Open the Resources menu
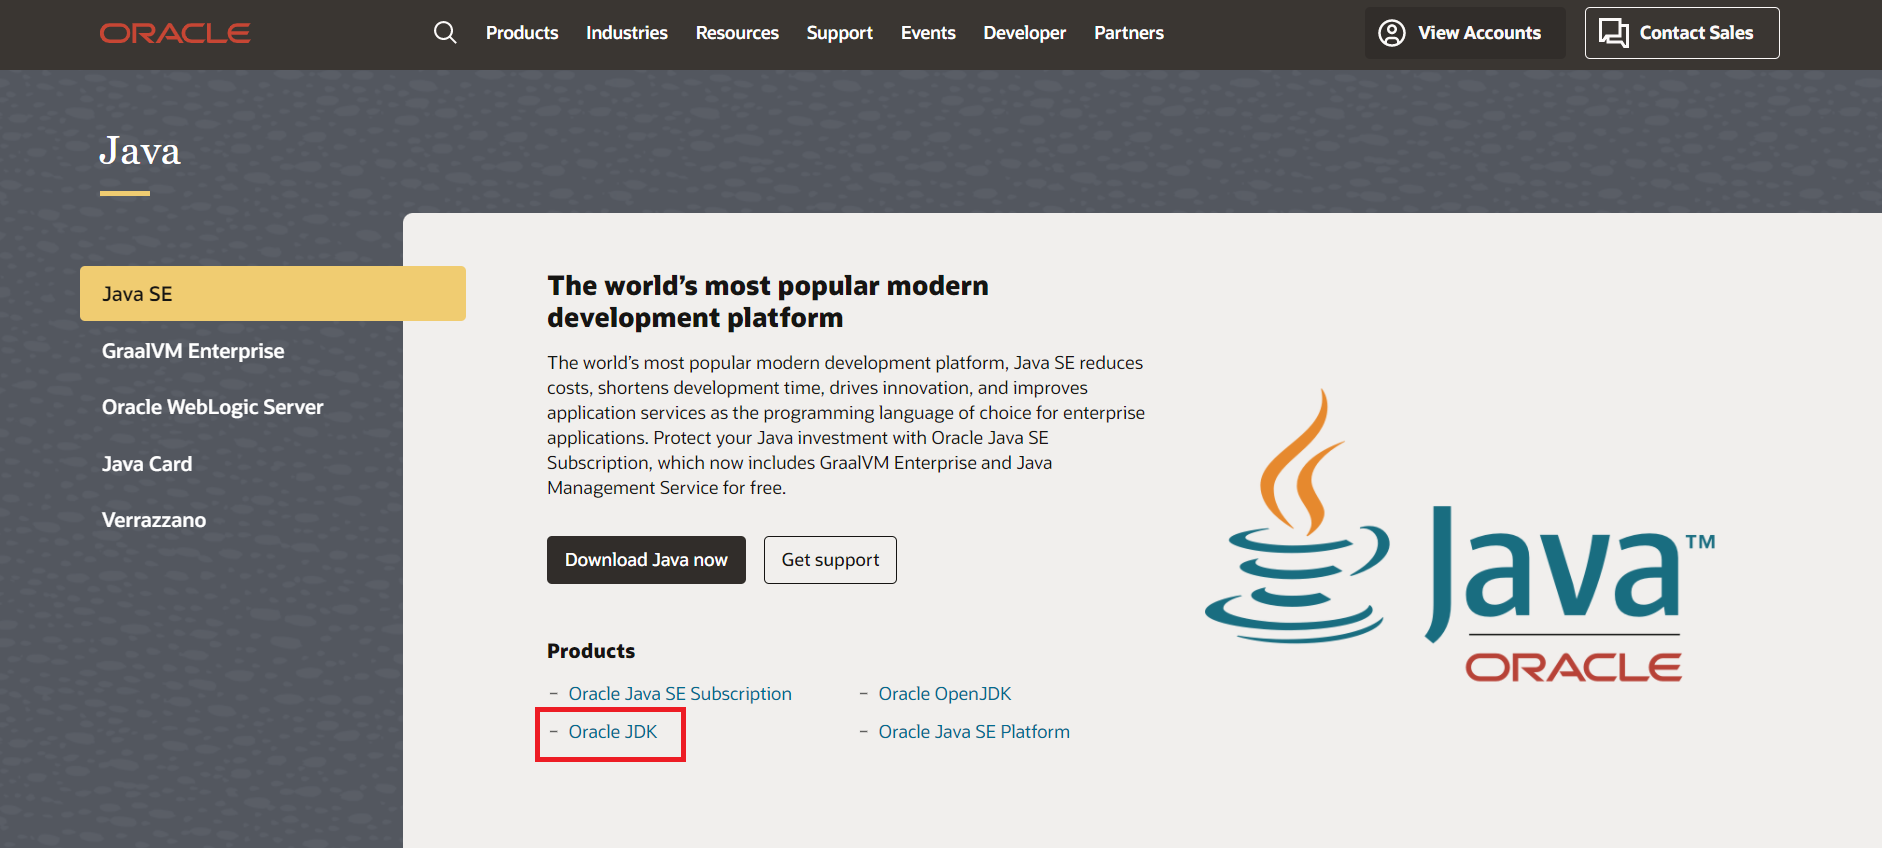The height and width of the screenshot is (848, 1882). (x=737, y=33)
